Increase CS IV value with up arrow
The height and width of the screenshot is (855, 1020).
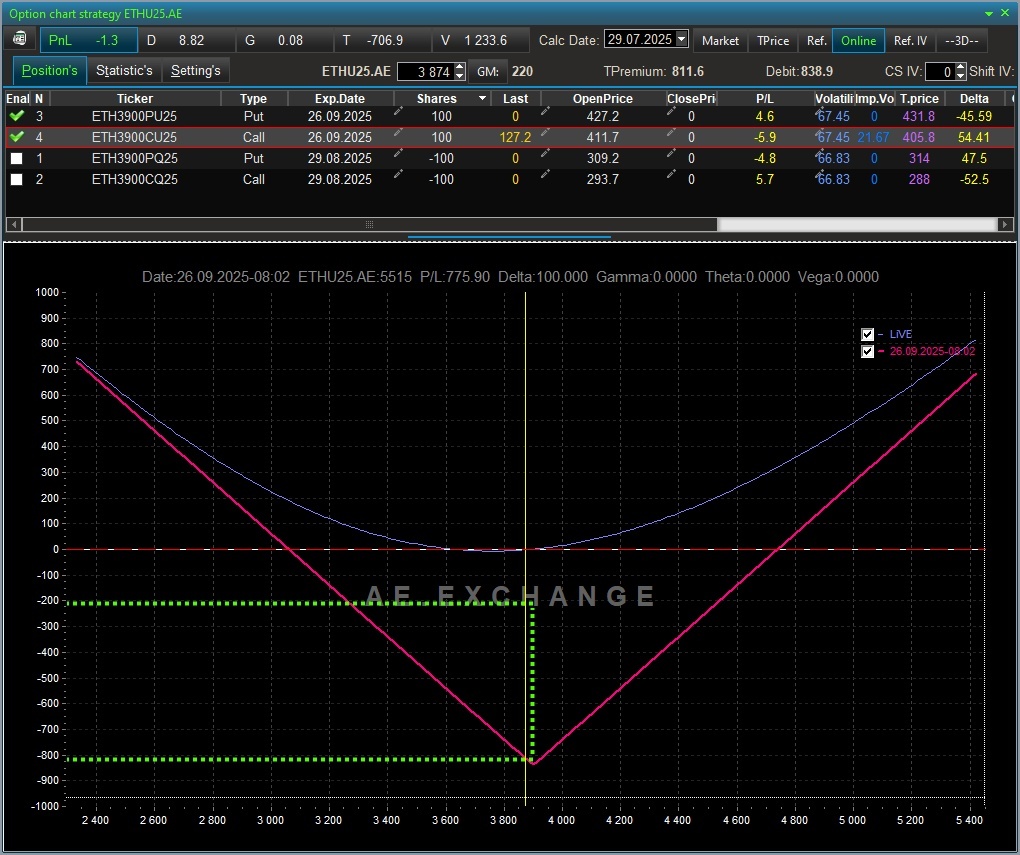click(961, 67)
